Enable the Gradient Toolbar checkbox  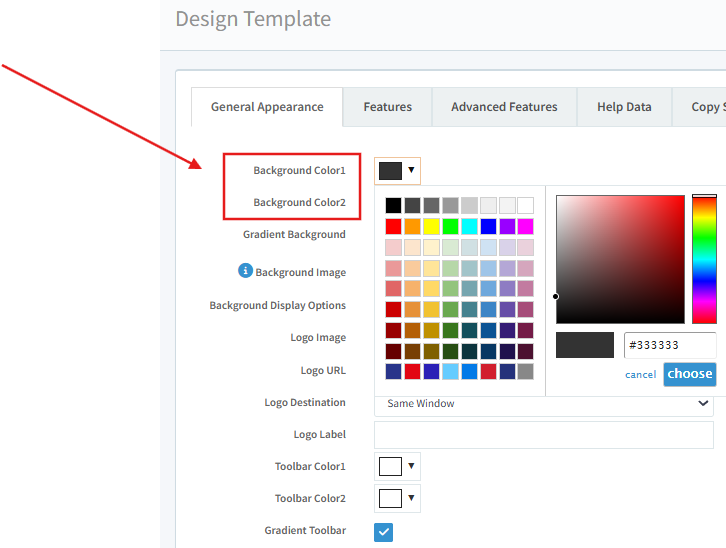click(384, 531)
